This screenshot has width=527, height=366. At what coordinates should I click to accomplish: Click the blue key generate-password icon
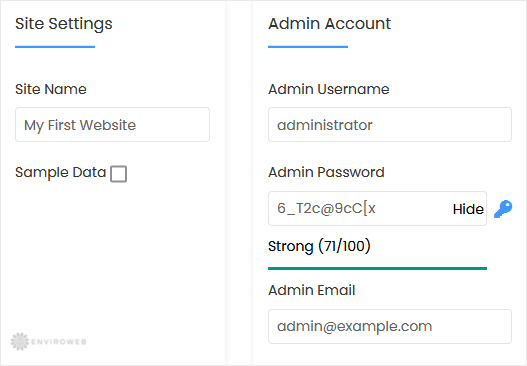pos(503,209)
